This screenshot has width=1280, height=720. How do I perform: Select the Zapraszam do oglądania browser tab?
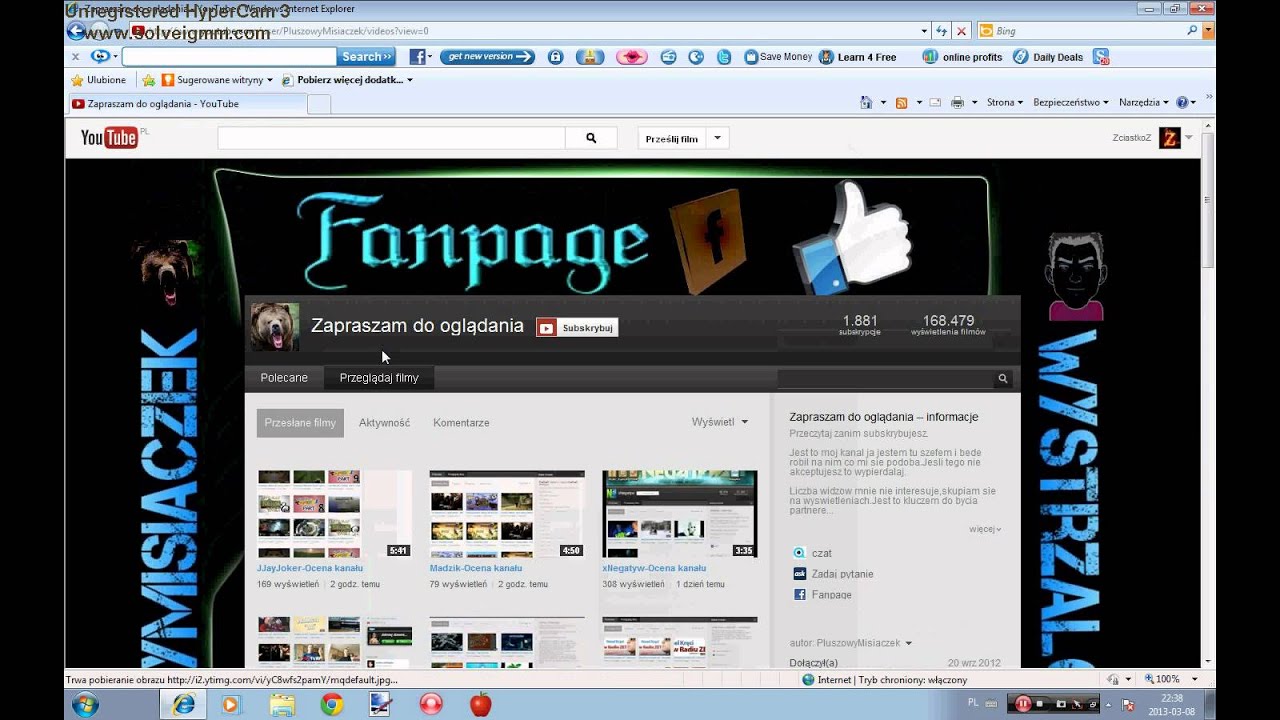(188, 104)
